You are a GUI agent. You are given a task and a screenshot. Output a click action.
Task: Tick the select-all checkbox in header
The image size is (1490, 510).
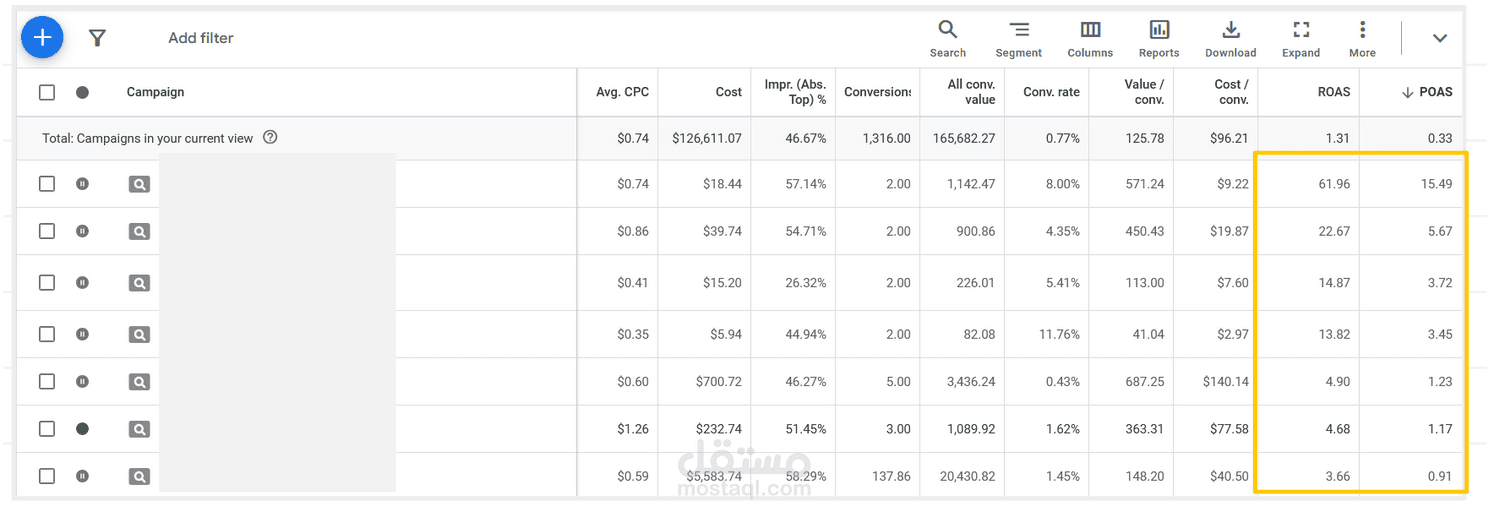[x=47, y=92]
